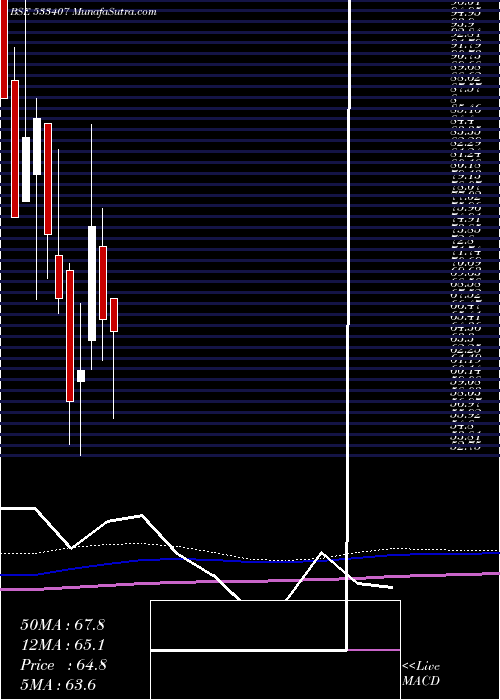Click the 12MA : 65.1 value
This screenshot has width=500, height=700.
(x=62, y=645)
